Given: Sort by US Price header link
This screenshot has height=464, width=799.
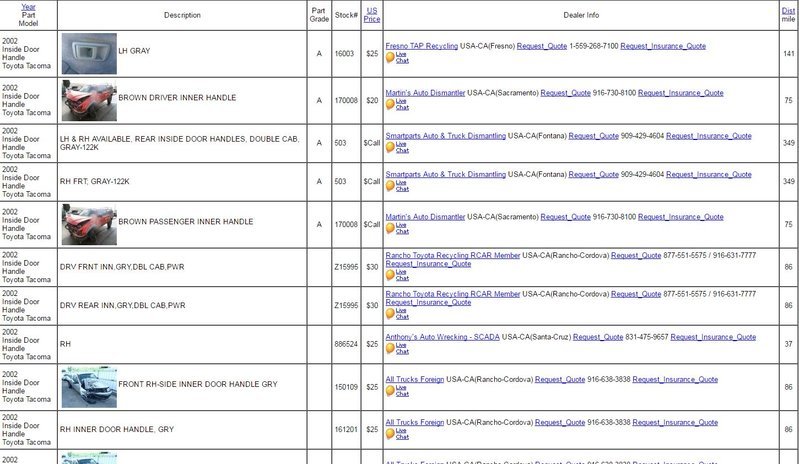Looking at the screenshot, I should [x=372, y=15].
